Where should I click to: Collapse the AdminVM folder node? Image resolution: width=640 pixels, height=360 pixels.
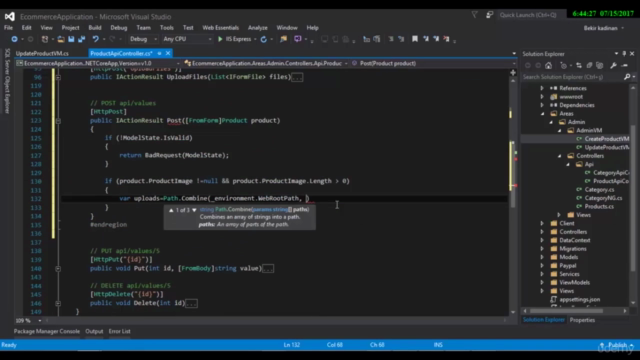coord(560,131)
